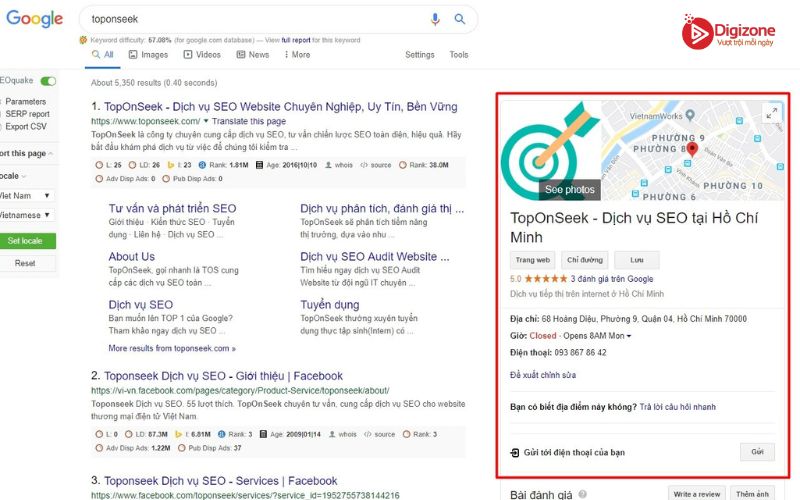Click 3 đánh giá trên Google reviews link
Image resolution: width=800 pixels, height=500 pixels.
click(x=612, y=279)
